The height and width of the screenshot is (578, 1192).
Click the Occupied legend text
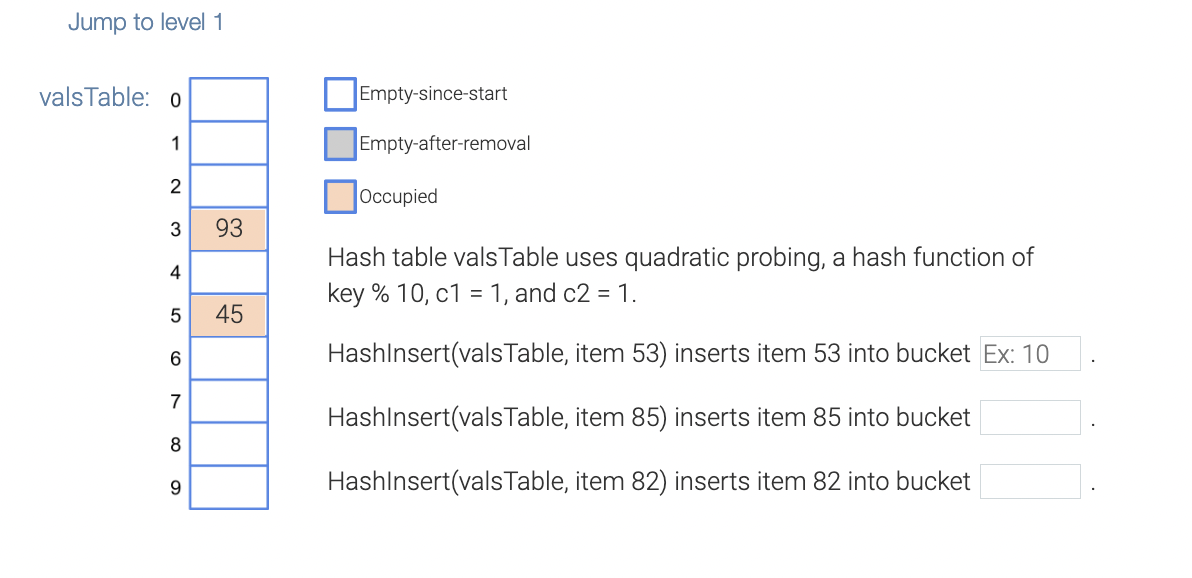point(398,196)
